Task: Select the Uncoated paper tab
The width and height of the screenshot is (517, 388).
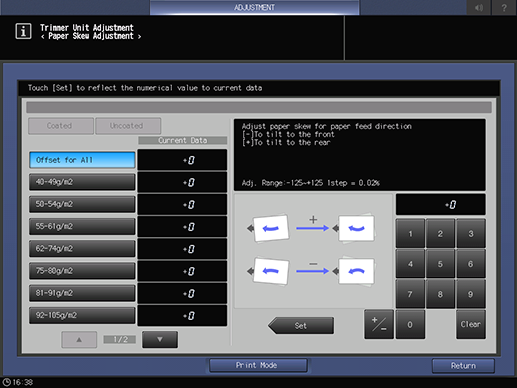Action: (128, 126)
